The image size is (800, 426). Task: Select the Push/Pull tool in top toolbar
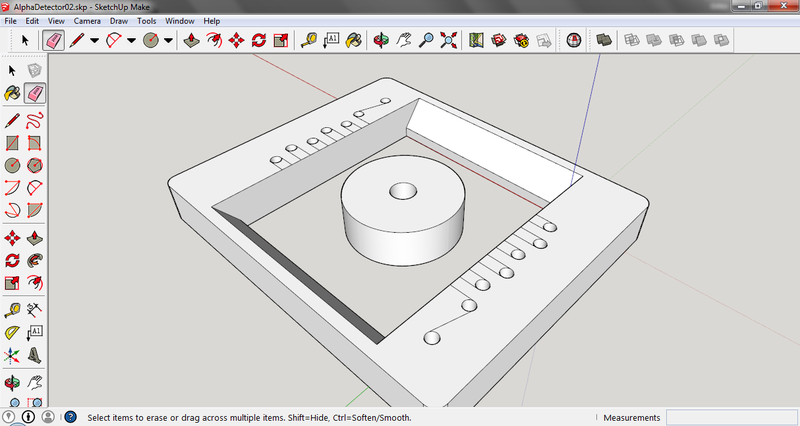(x=191, y=41)
